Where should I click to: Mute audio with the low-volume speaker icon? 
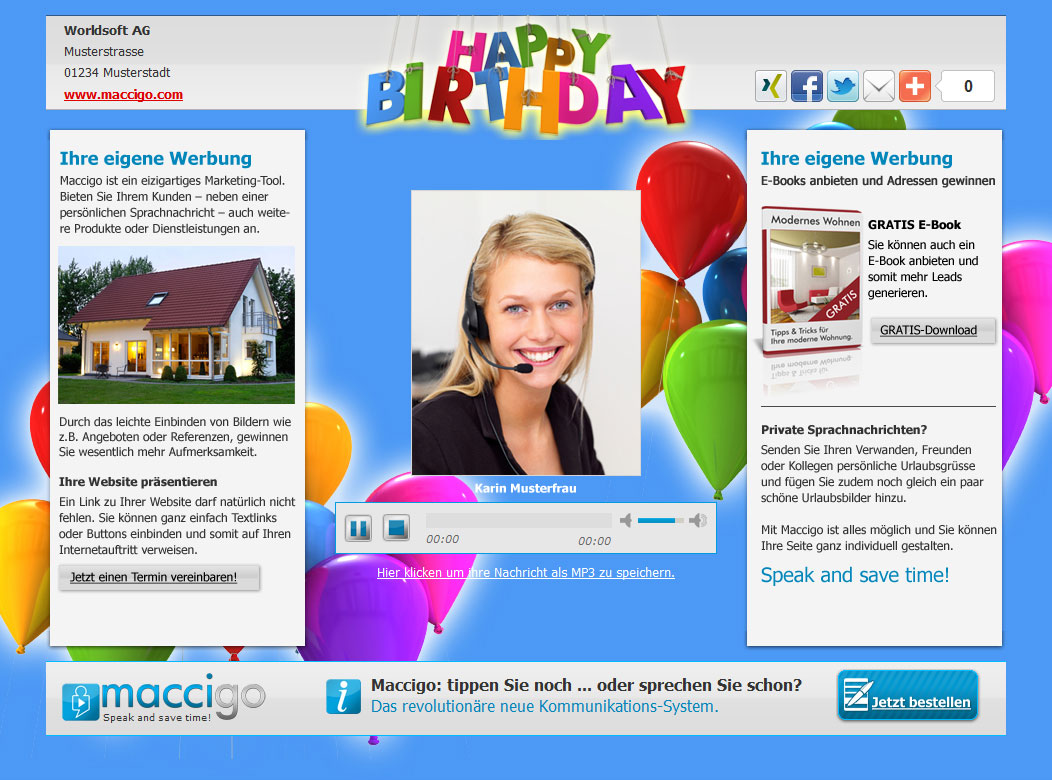(626, 520)
